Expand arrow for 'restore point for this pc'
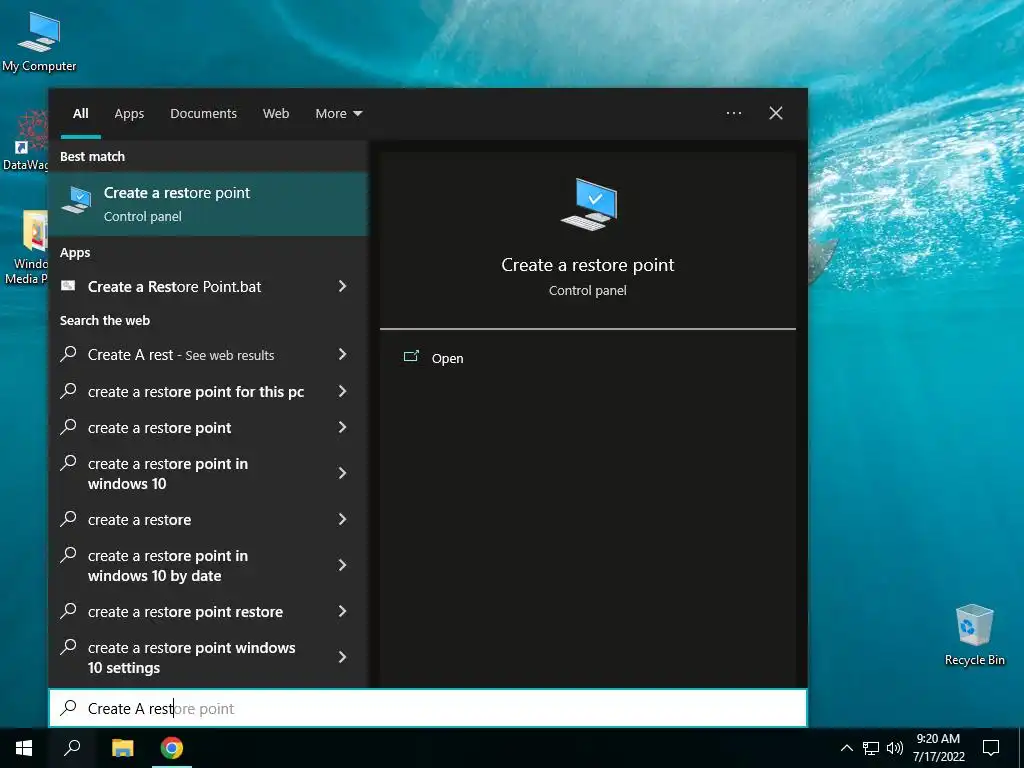The image size is (1024, 768). 343,391
